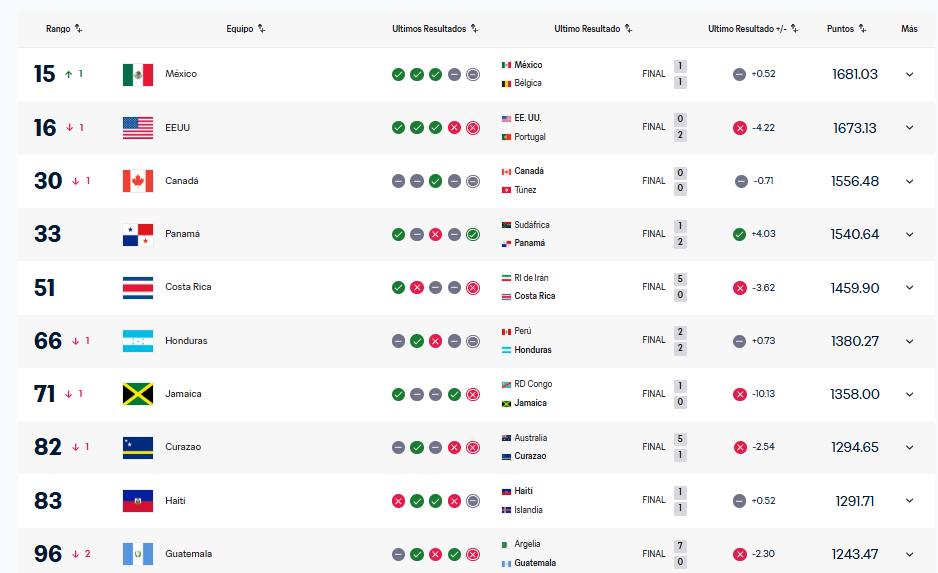
Task: Expand the México row details
Action: [909, 74]
